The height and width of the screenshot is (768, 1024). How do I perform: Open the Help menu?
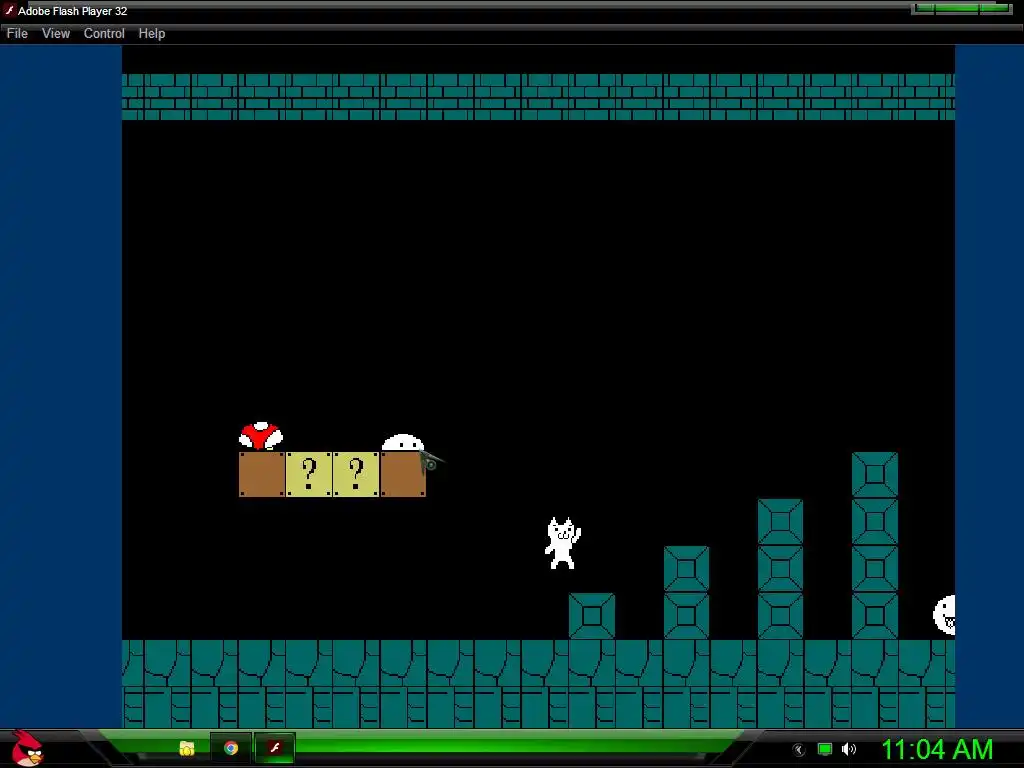pos(152,33)
